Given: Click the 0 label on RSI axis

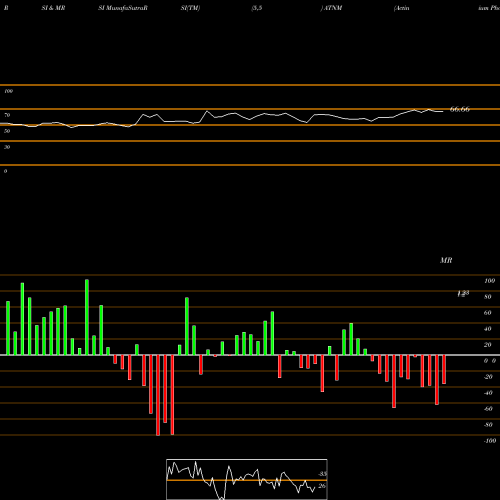Looking at the screenshot, I should 5,171.
